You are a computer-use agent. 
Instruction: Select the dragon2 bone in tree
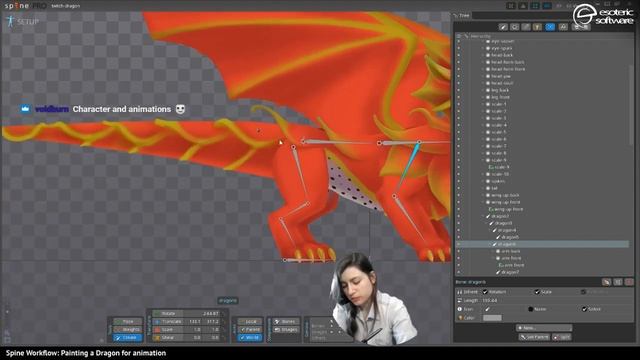[500, 216]
